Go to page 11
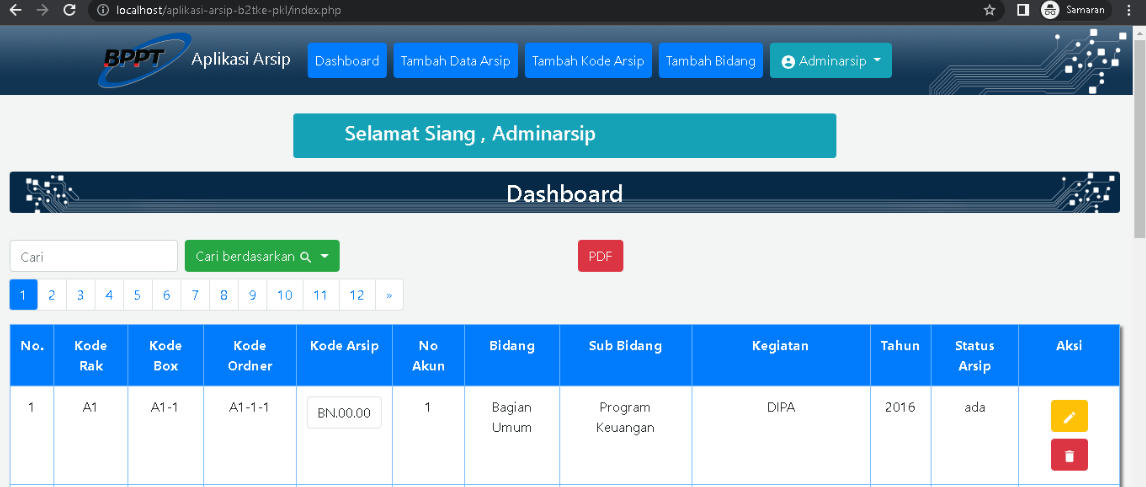The image size is (1146, 487). click(x=320, y=295)
